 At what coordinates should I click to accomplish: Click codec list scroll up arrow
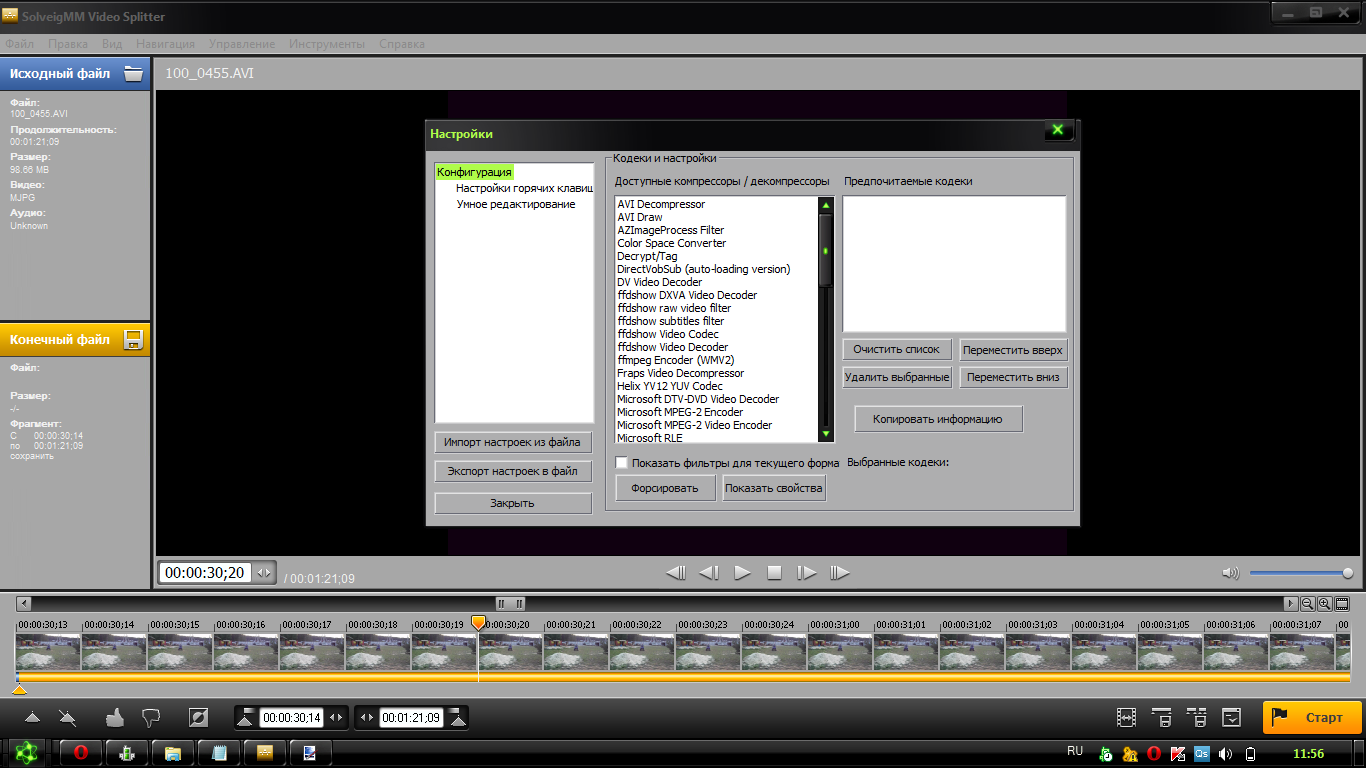pyautogui.click(x=826, y=205)
